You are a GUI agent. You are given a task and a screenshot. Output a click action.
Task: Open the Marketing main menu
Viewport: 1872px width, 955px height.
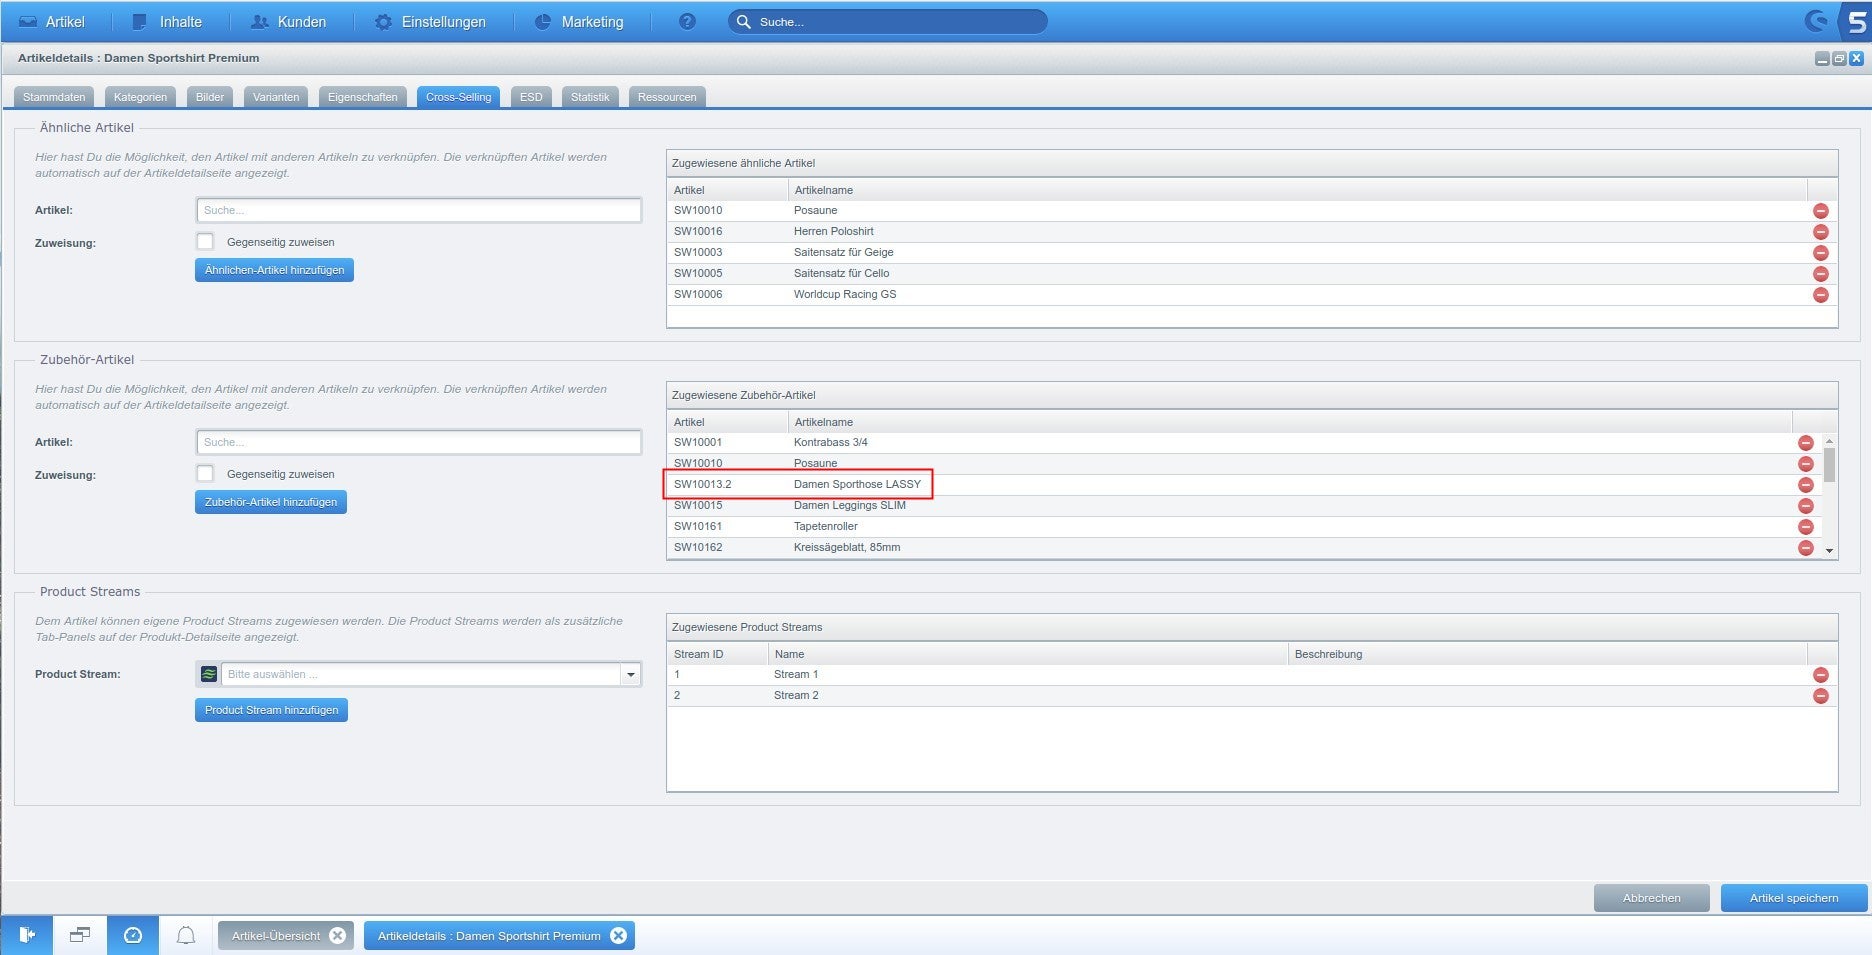579,21
